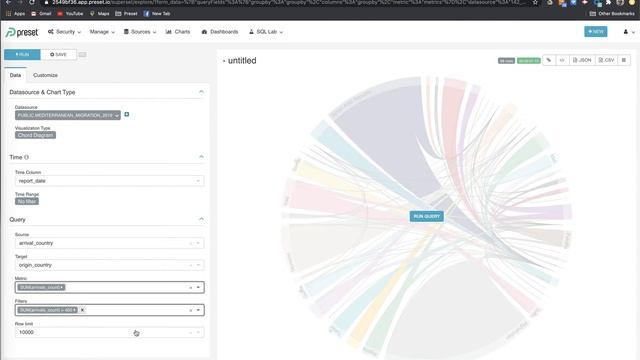This screenshot has width=640, height=360.
Task: Open the YouTube bookmark
Action: click(x=70, y=13)
